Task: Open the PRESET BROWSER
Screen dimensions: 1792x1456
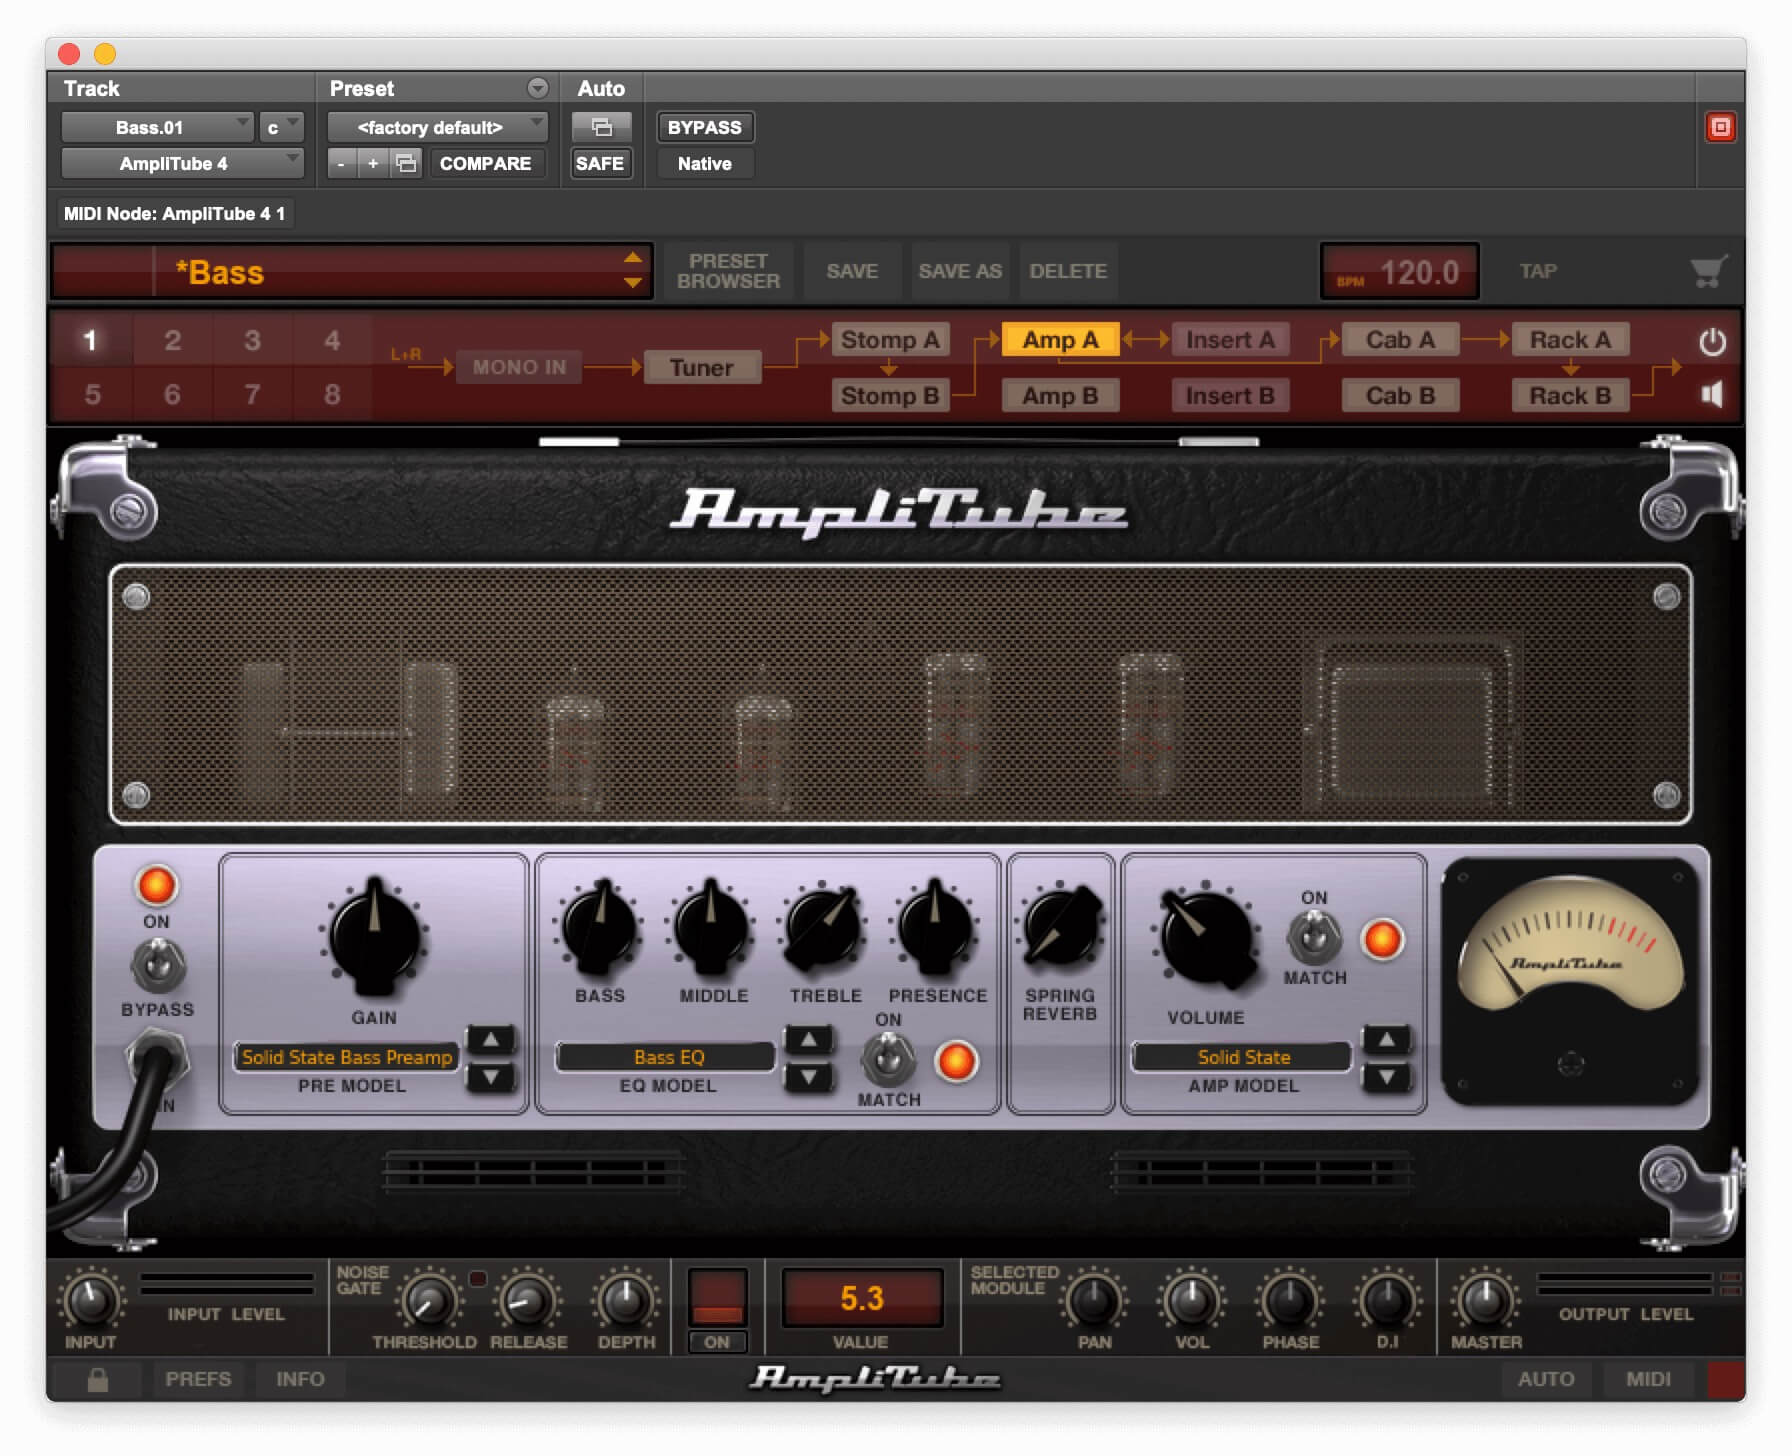Action: tap(728, 271)
